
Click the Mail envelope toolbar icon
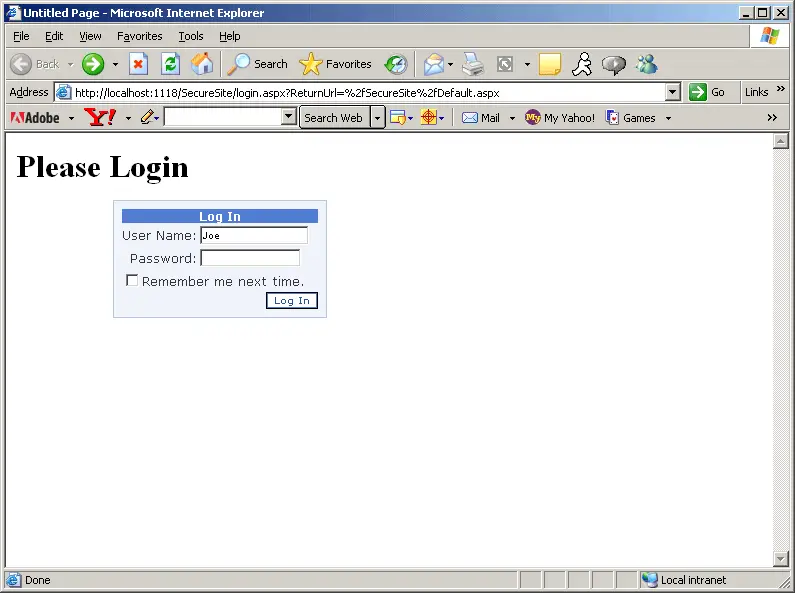(433, 64)
